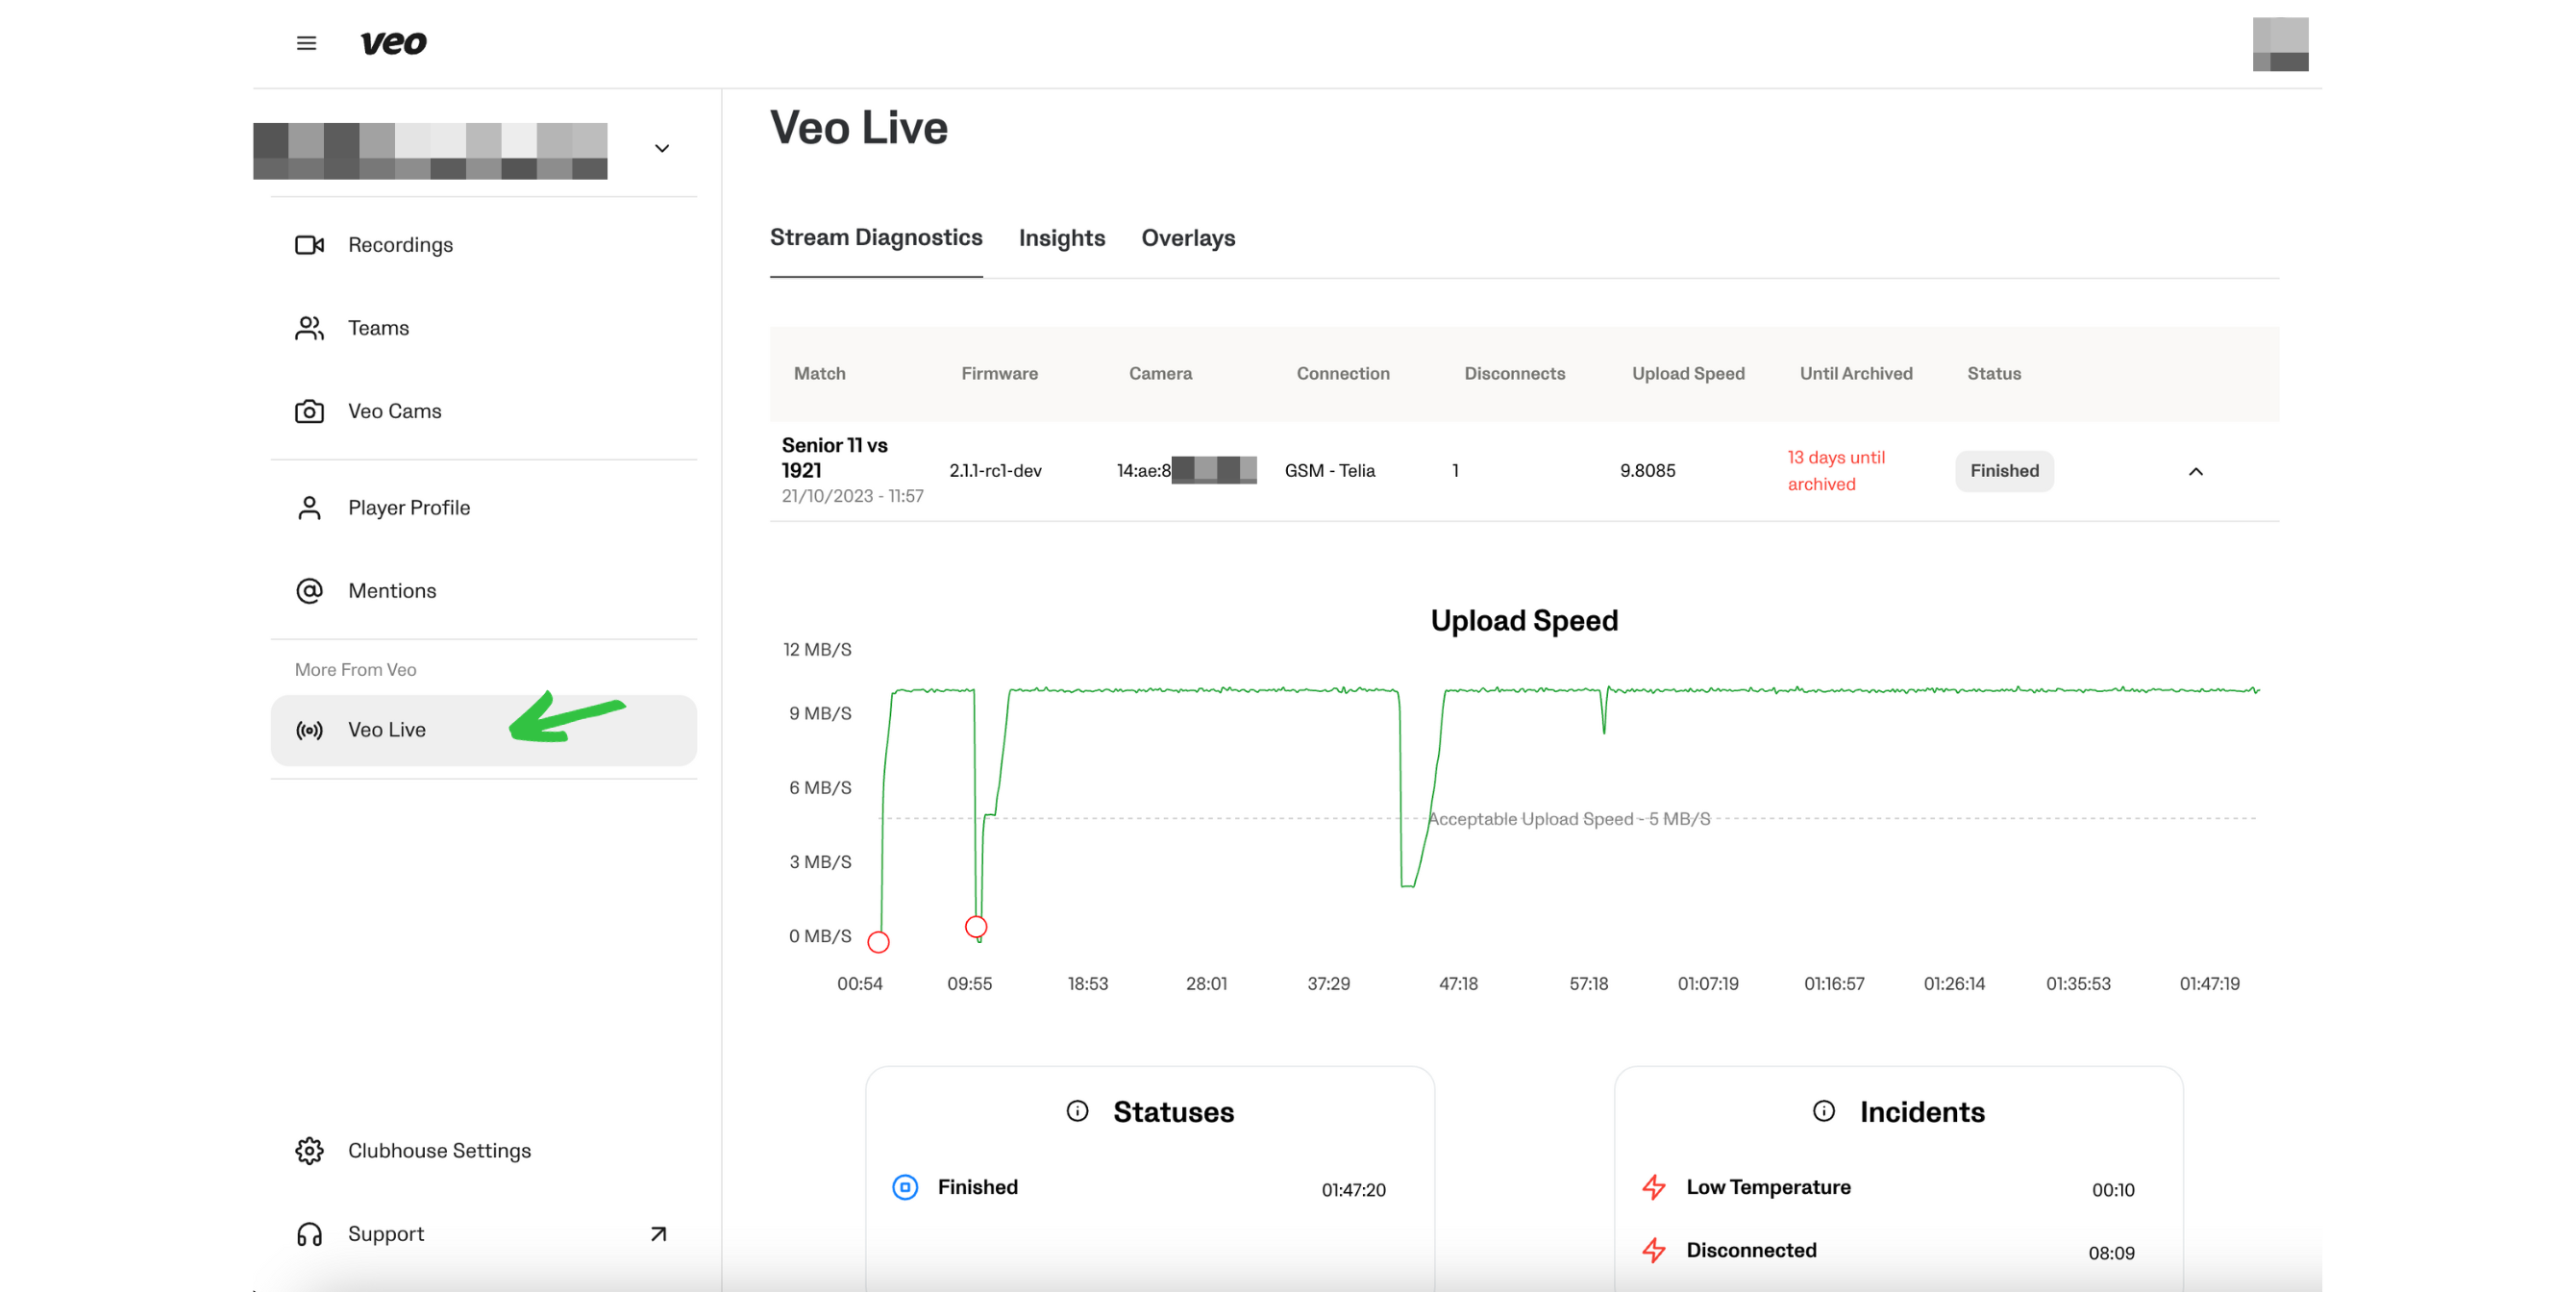The image size is (2576, 1292).
Task: Click the red marker near 09:55
Action: tap(976, 927)
